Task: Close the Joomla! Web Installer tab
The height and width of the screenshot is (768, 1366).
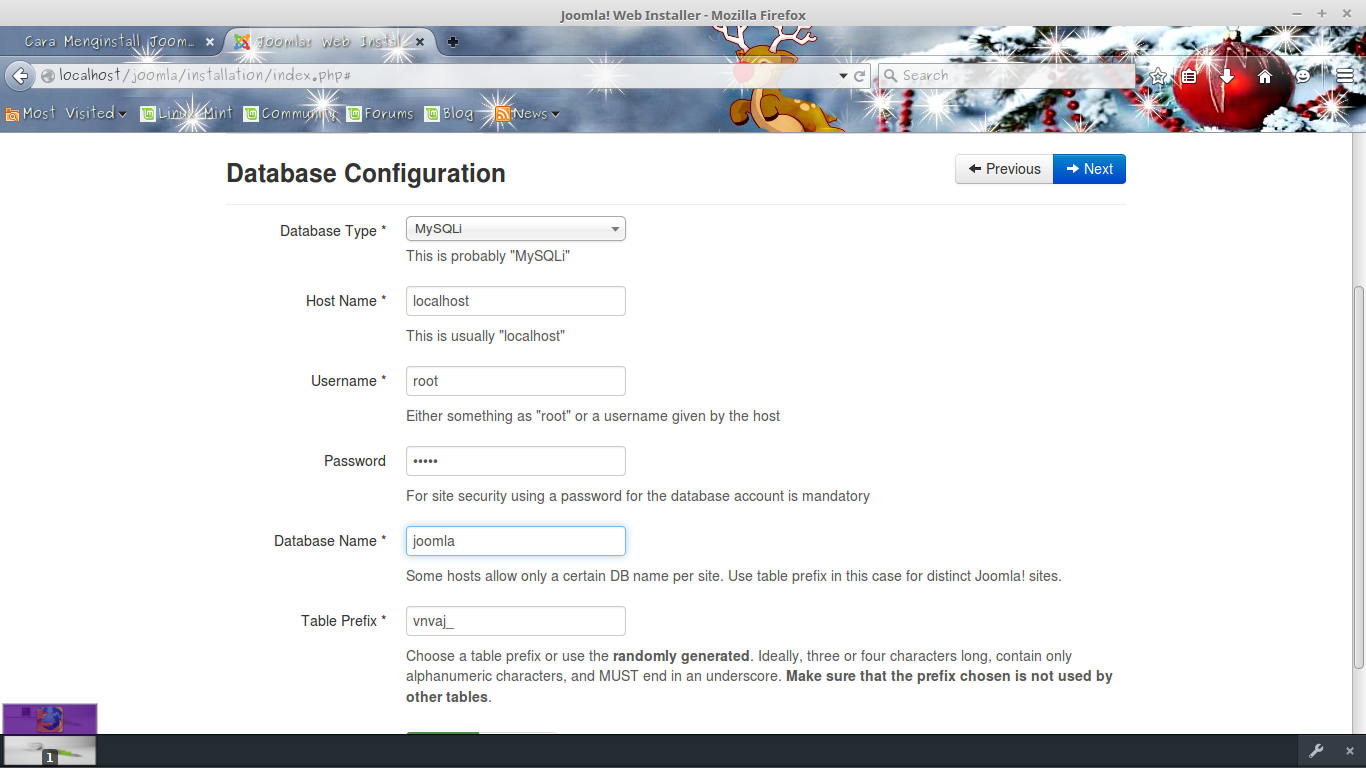Action: 420,42
